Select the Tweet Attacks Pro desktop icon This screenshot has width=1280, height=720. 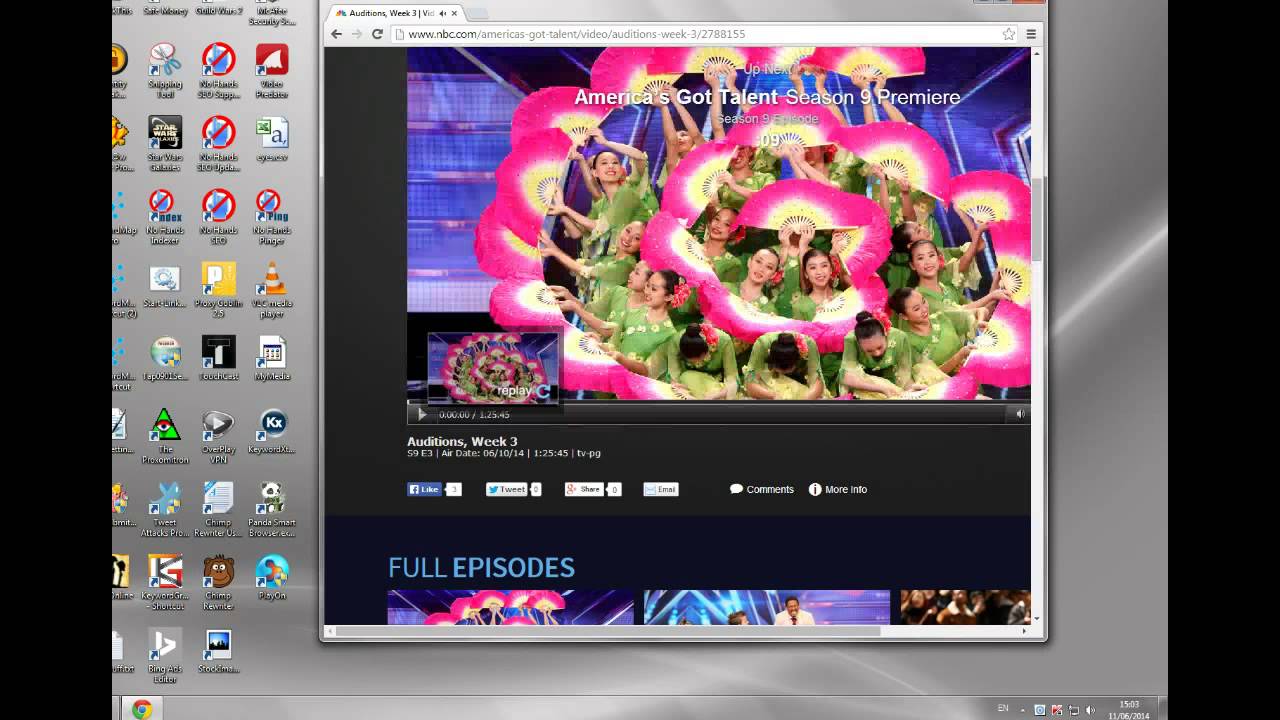pyautogui.click(x=165, y=509)
